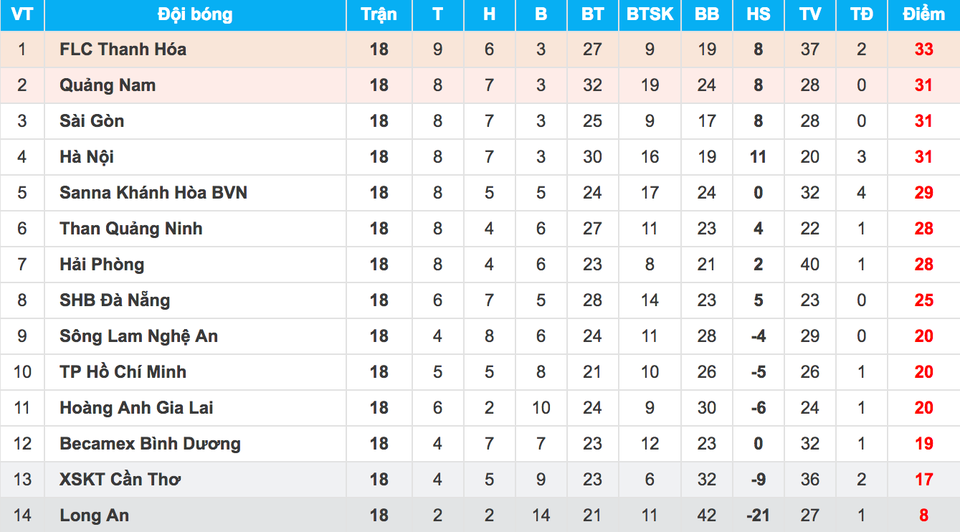Open Hoàng Anh Gia Lai team
The height and width of the screenshot is (532, 960).
click(136, 408)
